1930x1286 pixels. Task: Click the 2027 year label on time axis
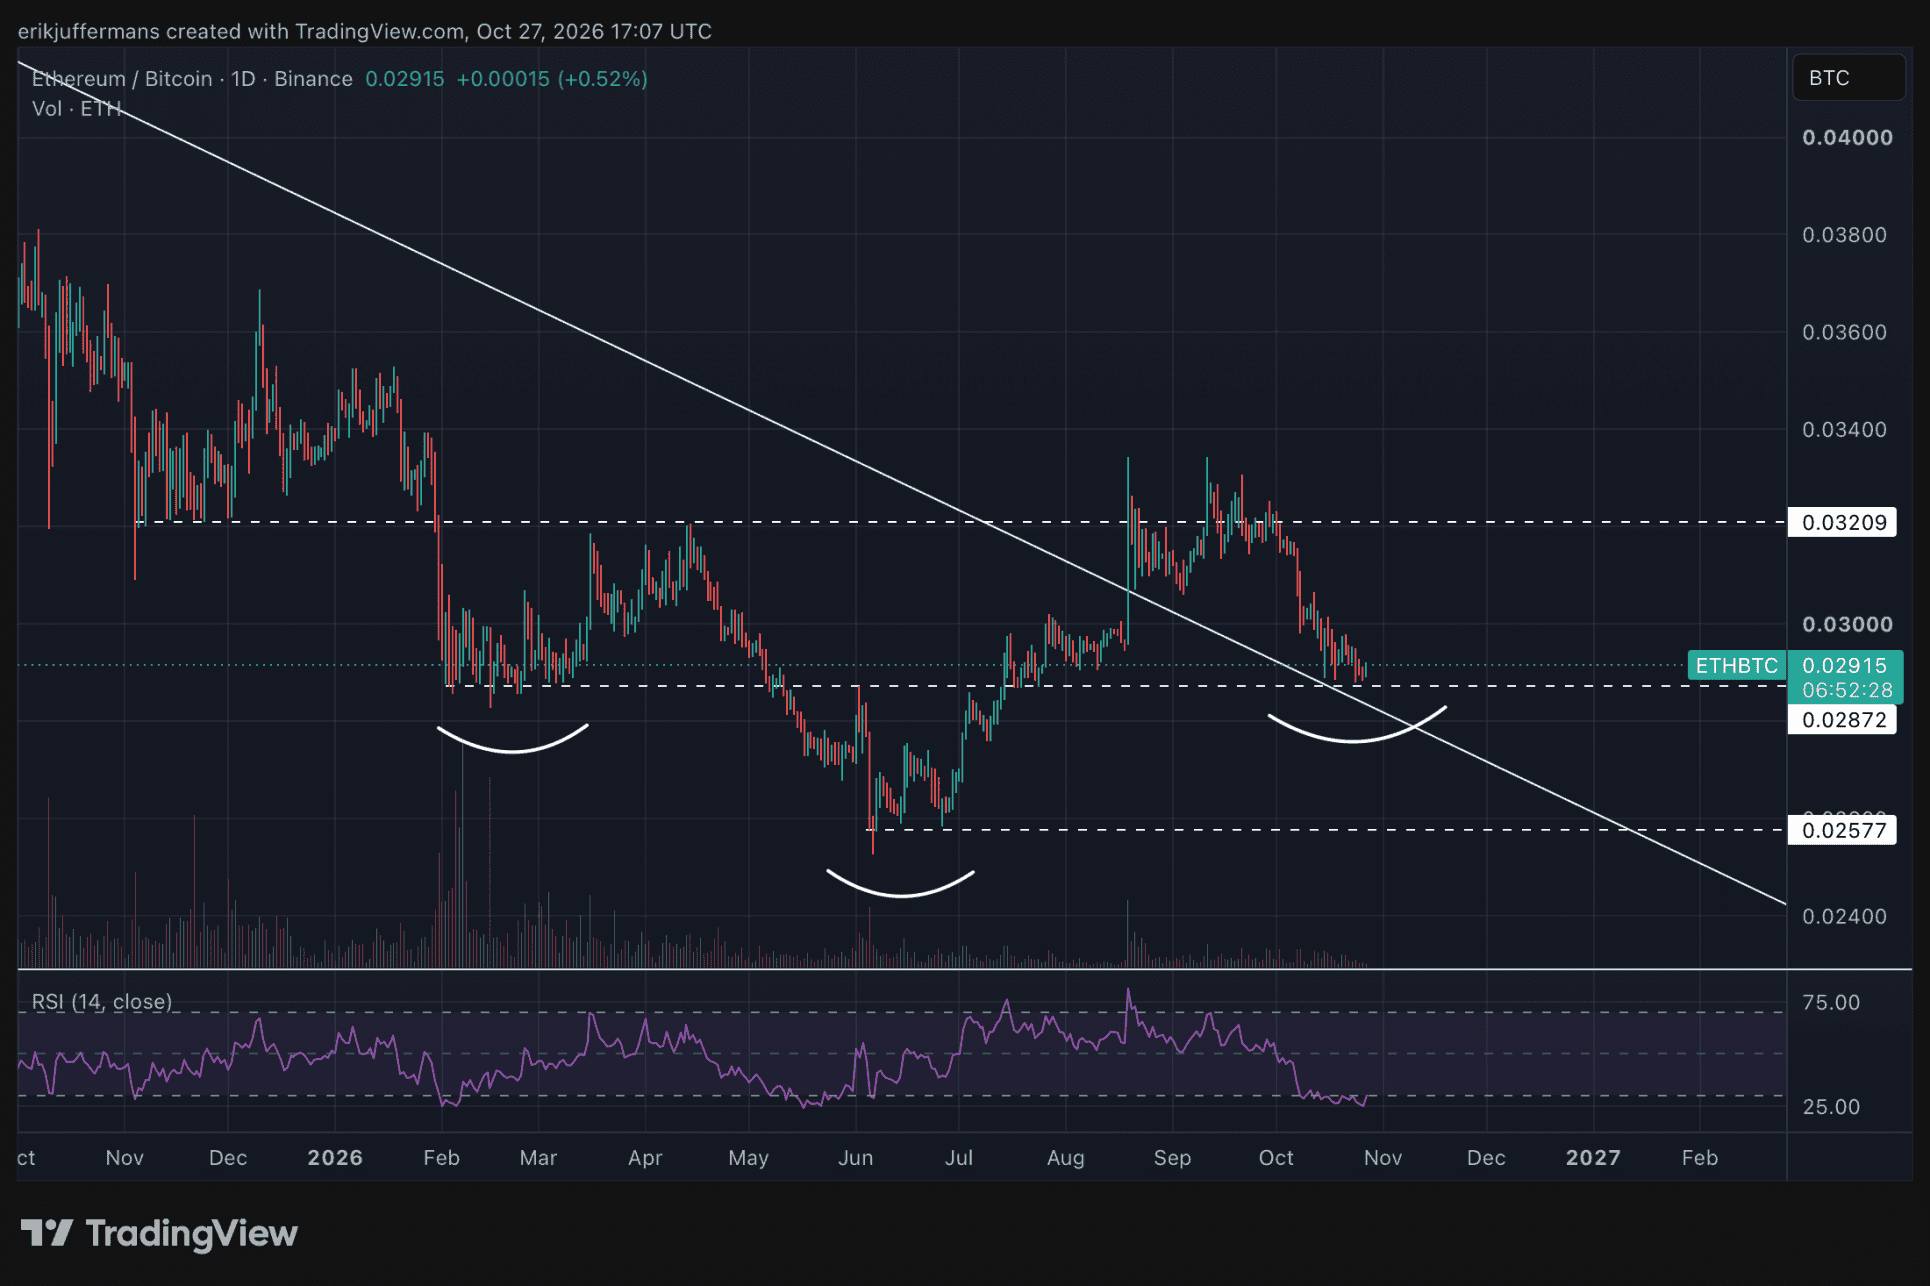click(1593, 1158)
